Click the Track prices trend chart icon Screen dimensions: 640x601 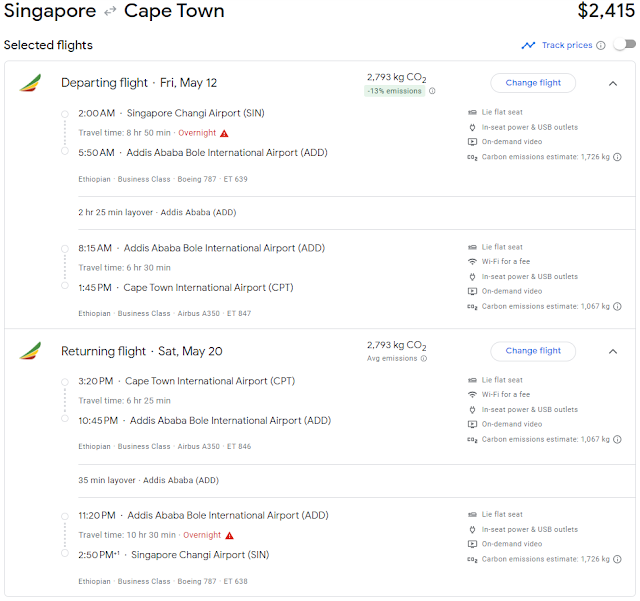click(528, 45)
